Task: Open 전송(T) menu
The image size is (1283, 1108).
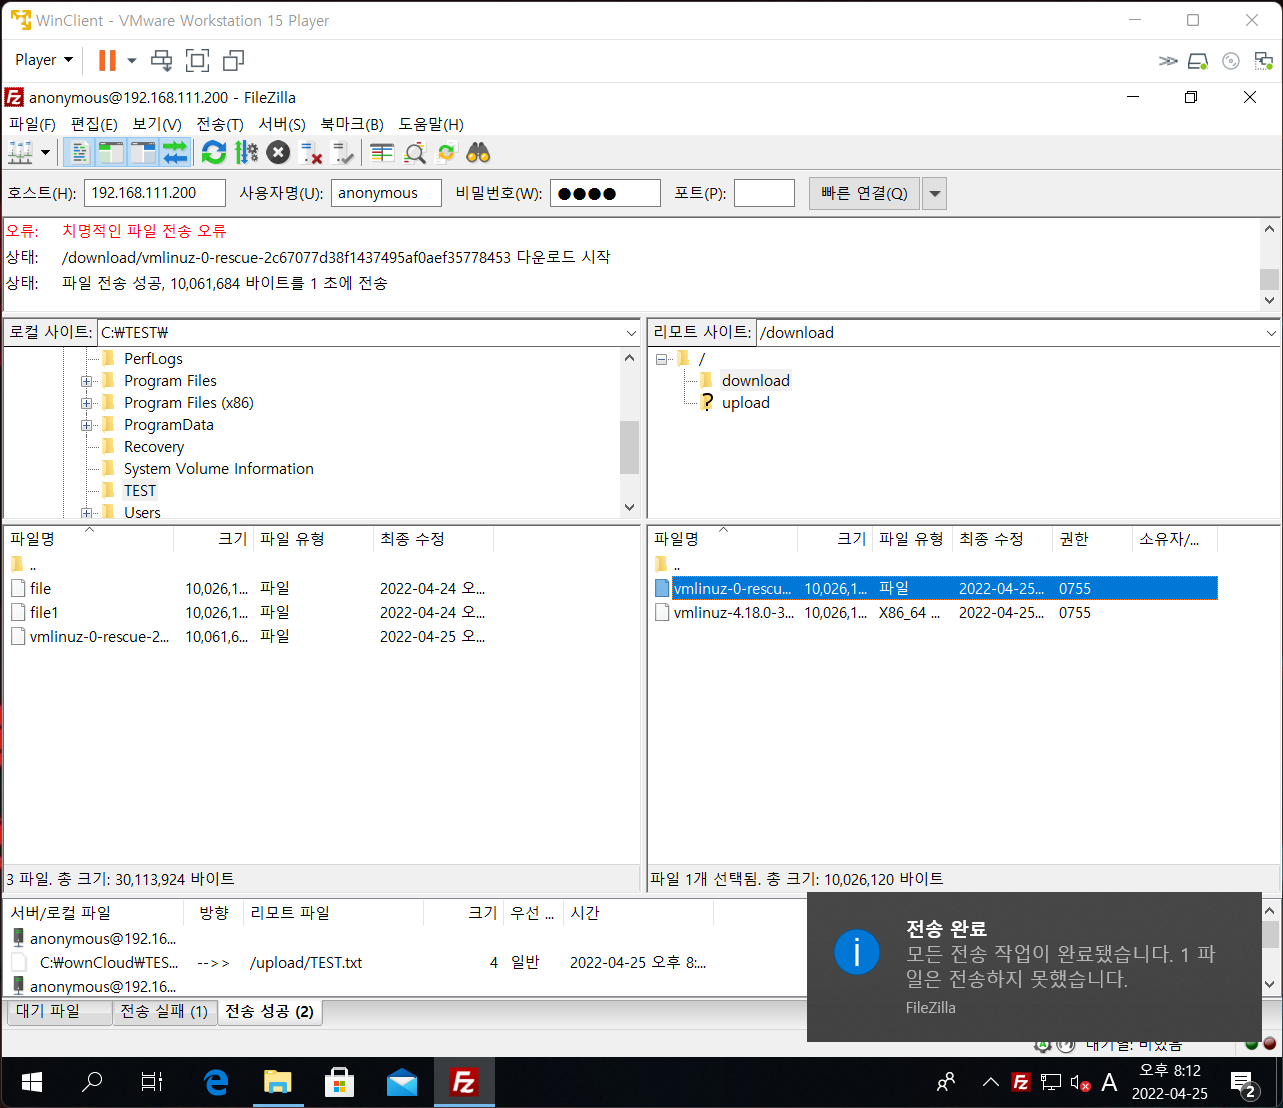Action: point(220,124)
